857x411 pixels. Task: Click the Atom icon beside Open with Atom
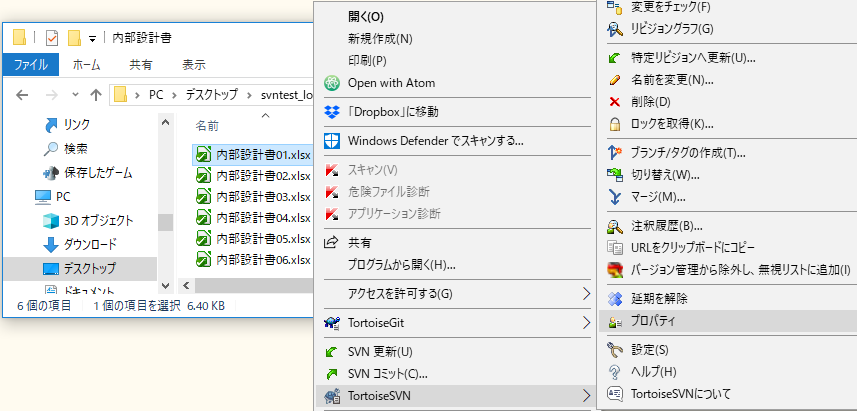pos(332,83)
